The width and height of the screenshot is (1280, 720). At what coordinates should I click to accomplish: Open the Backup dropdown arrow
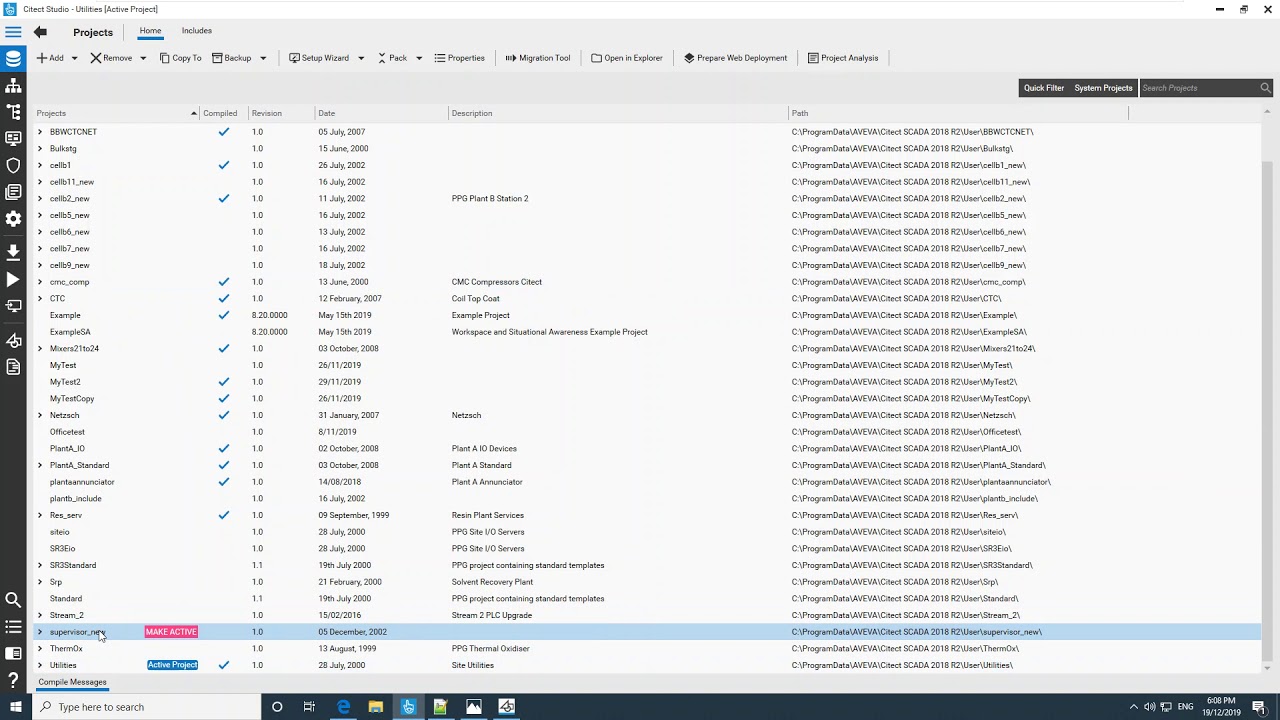263,58
